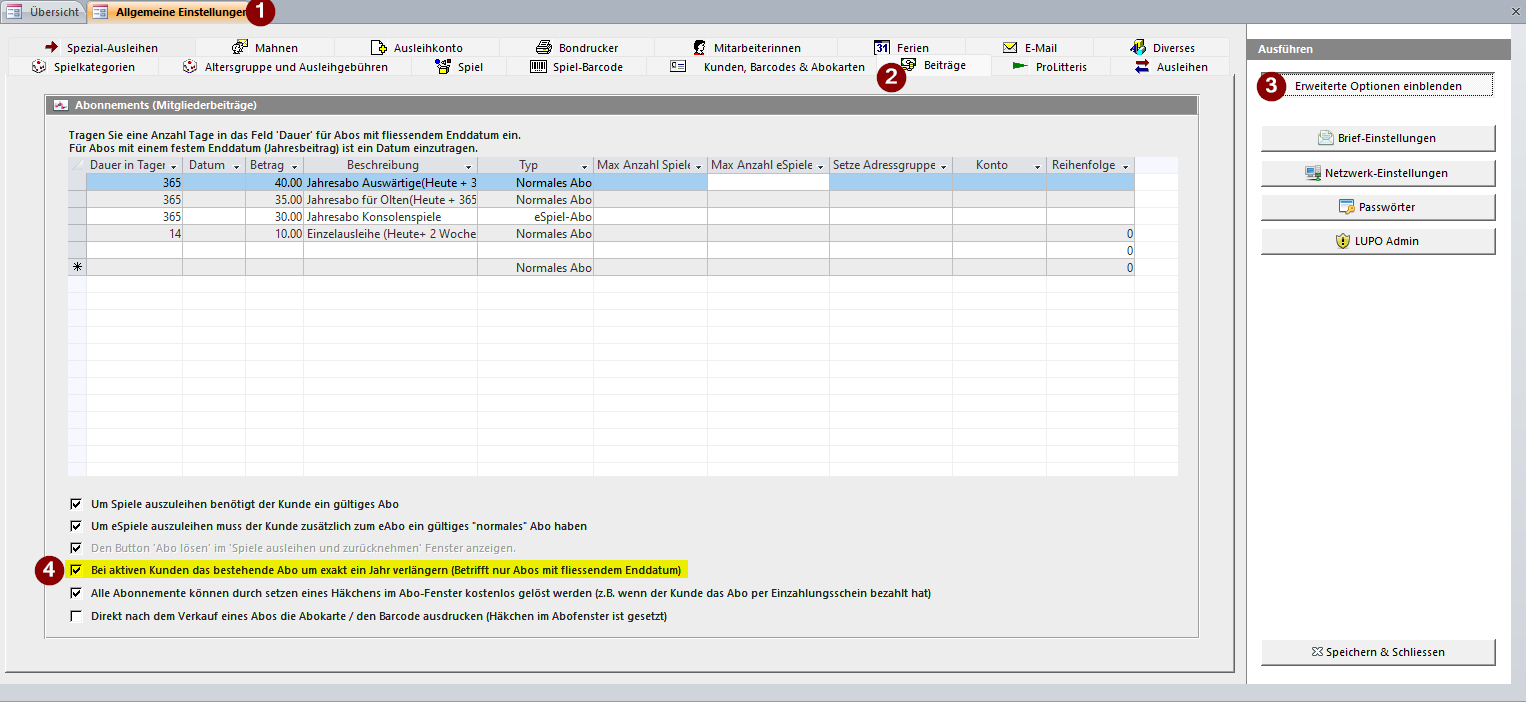Click the barcode icon on Spiel-Barcode tab
The image size is (1526, 702).
coord(538,67)
